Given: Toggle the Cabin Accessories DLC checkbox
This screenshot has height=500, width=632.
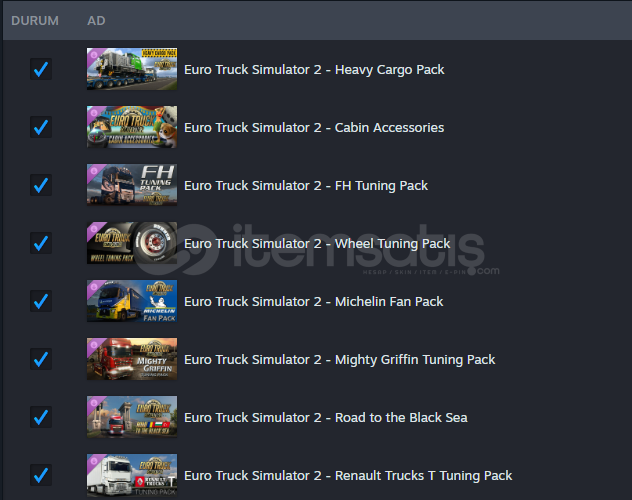Looking at the screenshot, I should (41, 127).
